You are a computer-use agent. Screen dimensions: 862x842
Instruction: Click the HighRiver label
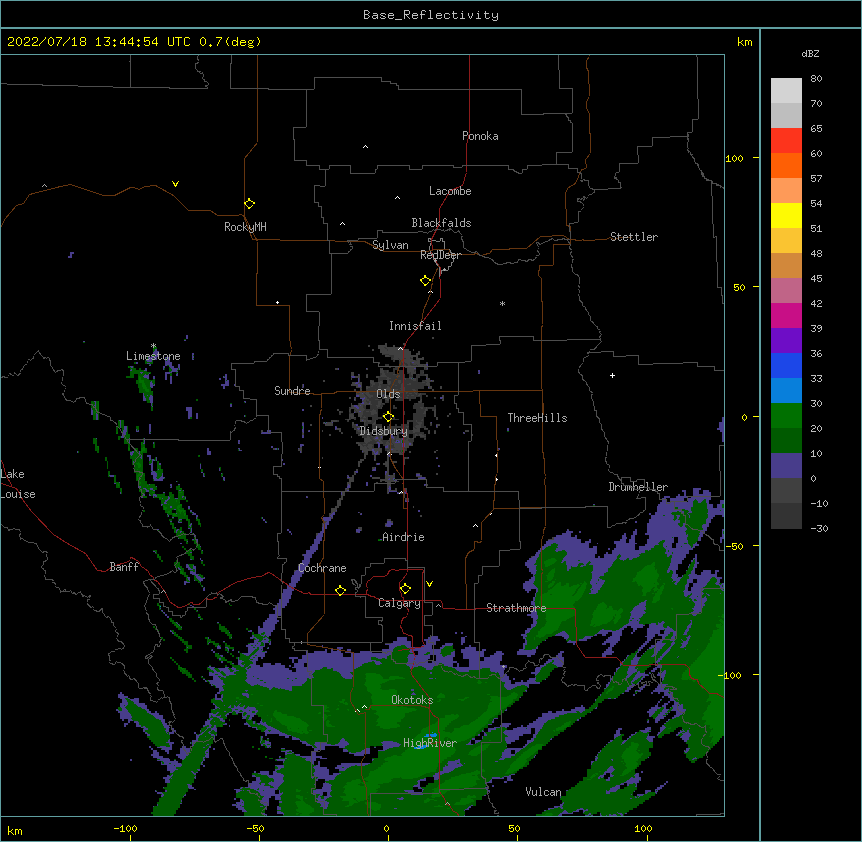pos(430,743)
